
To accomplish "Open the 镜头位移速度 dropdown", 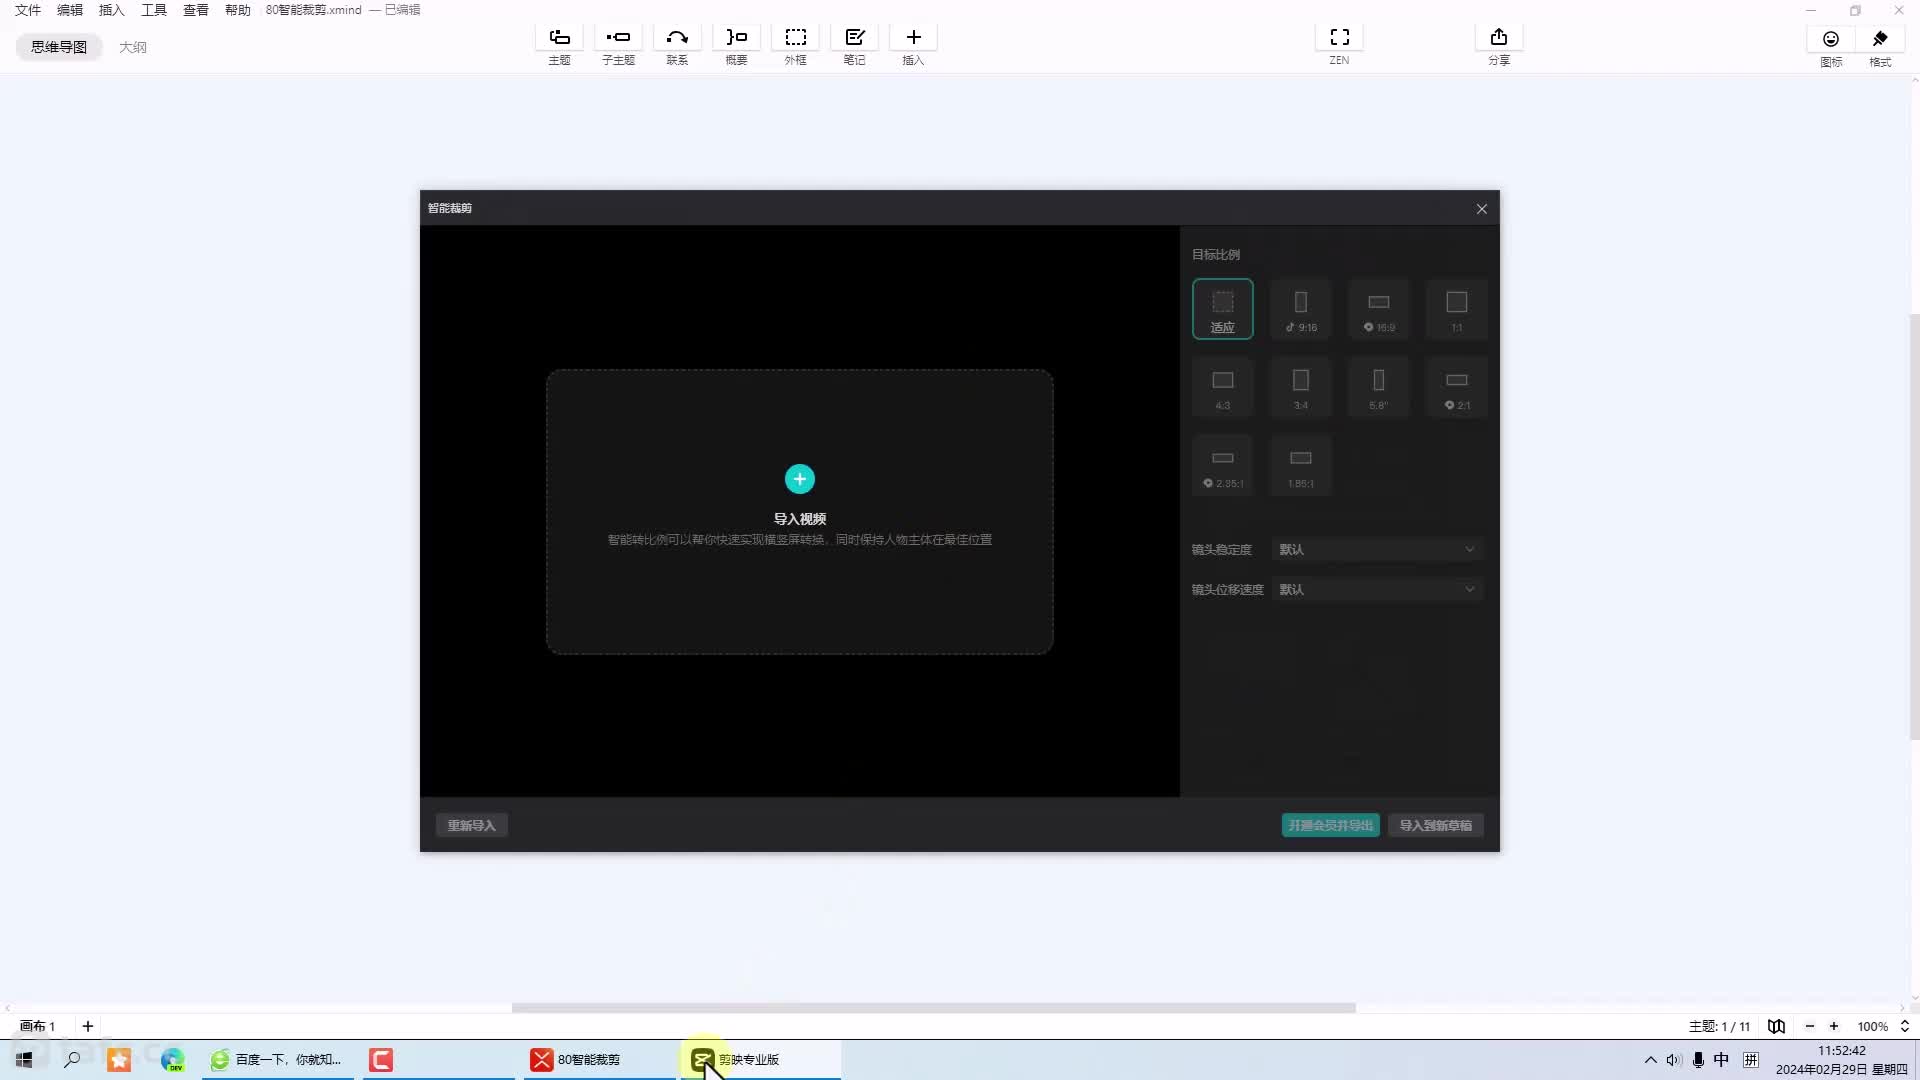I will [1377, 589].
